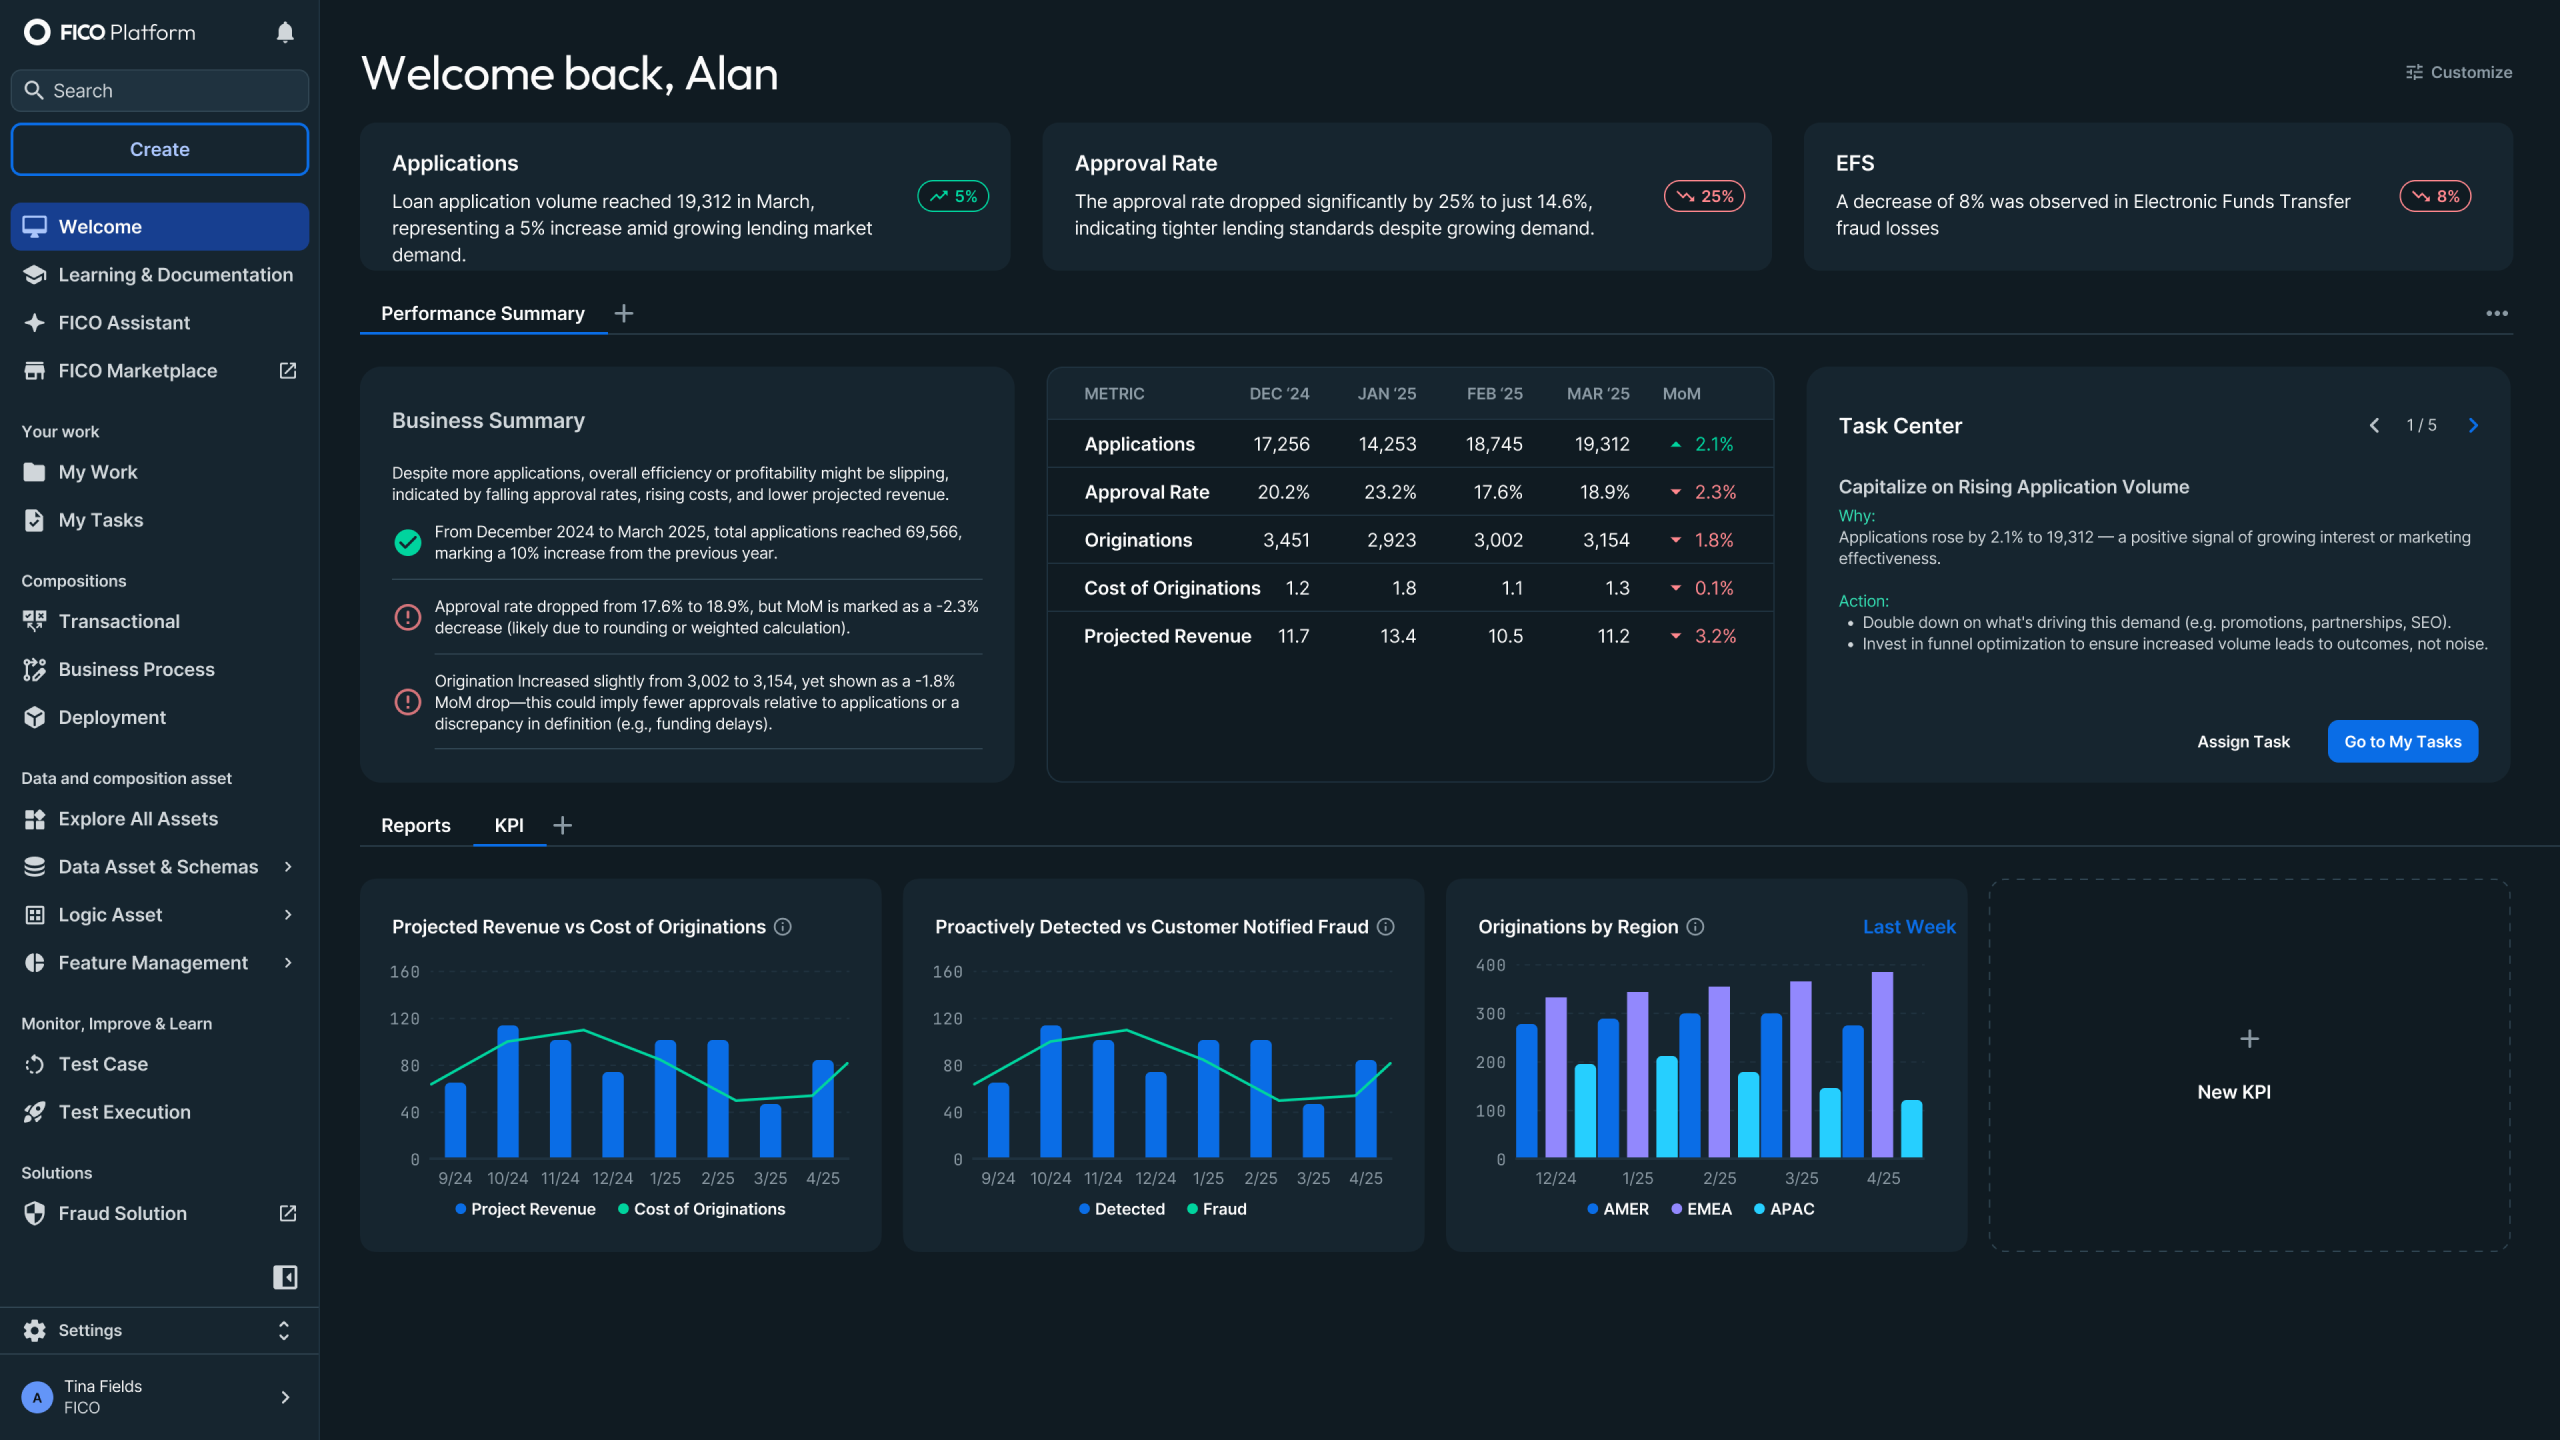This screenshot has height=1440, width=2560.
Task: Click the Explore All Assets icon
Action: tap(35, 819)
